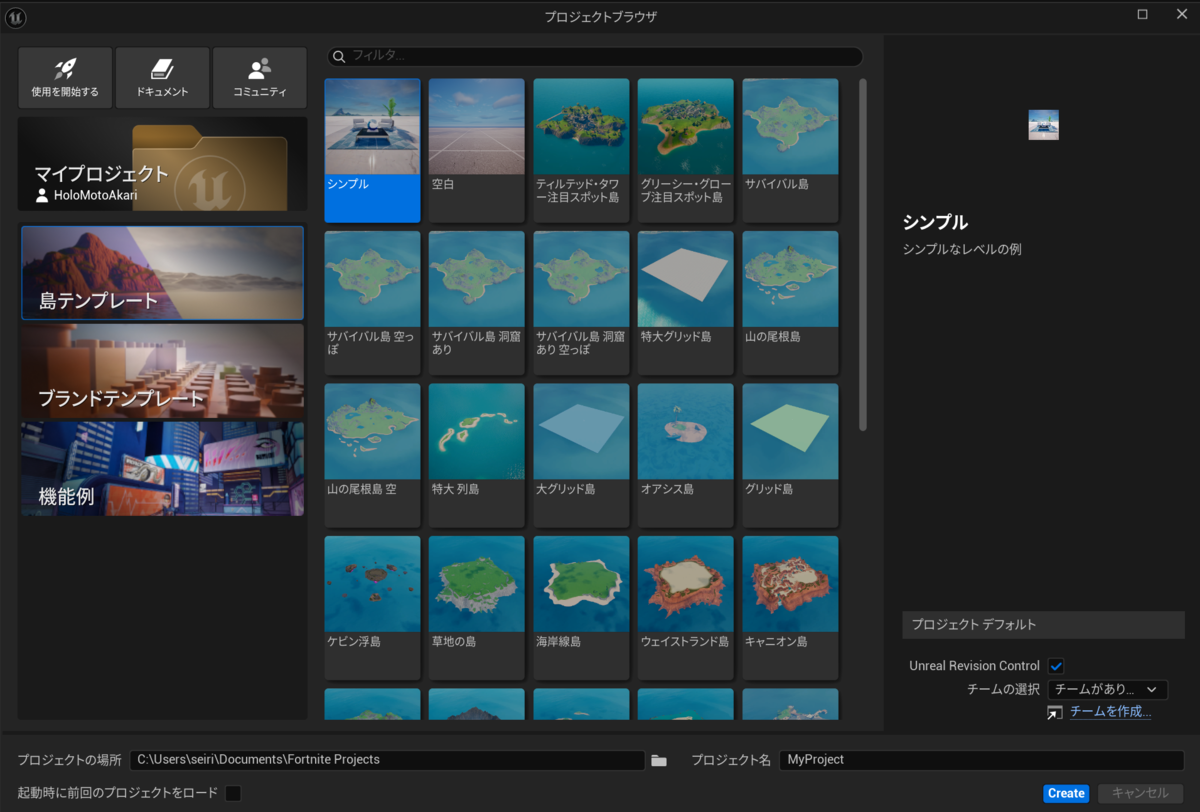The image size is (1200, 812).
Task: Switch to the 機能例 category
Action: click(x=162, y=469)
